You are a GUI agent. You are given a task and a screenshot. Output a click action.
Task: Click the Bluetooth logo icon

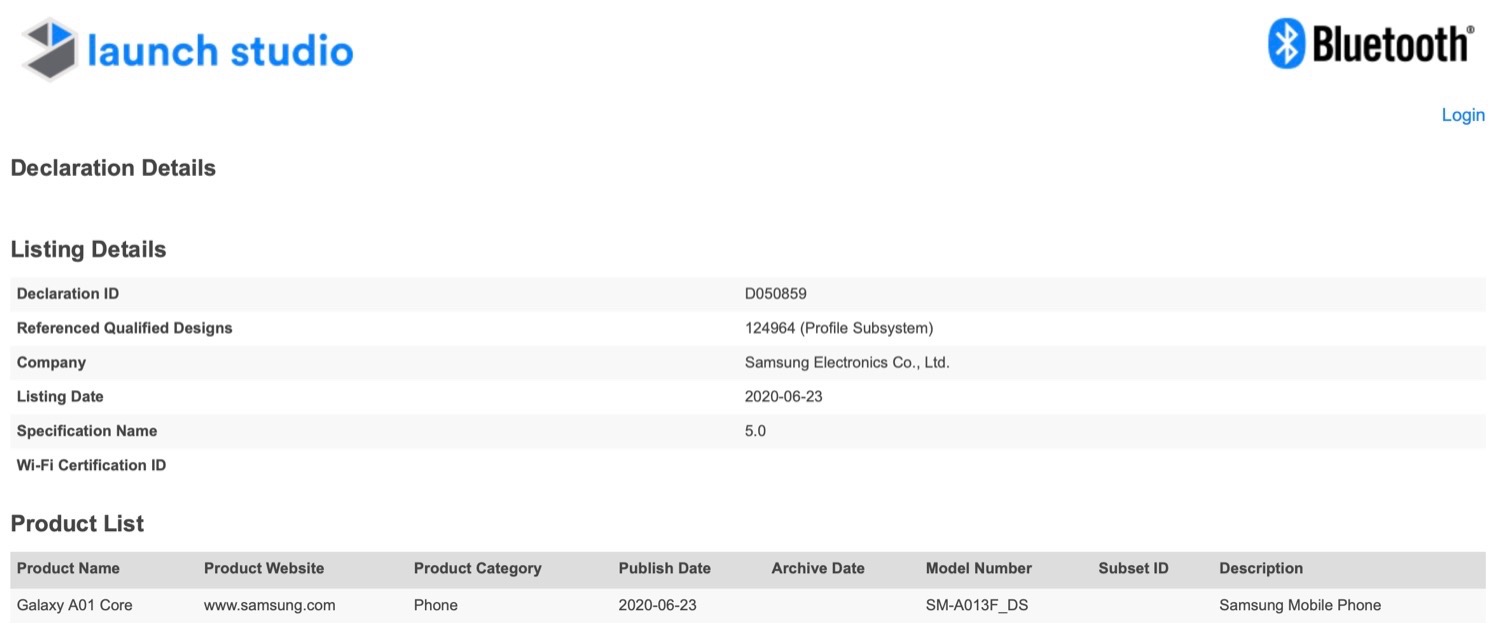1285,45
